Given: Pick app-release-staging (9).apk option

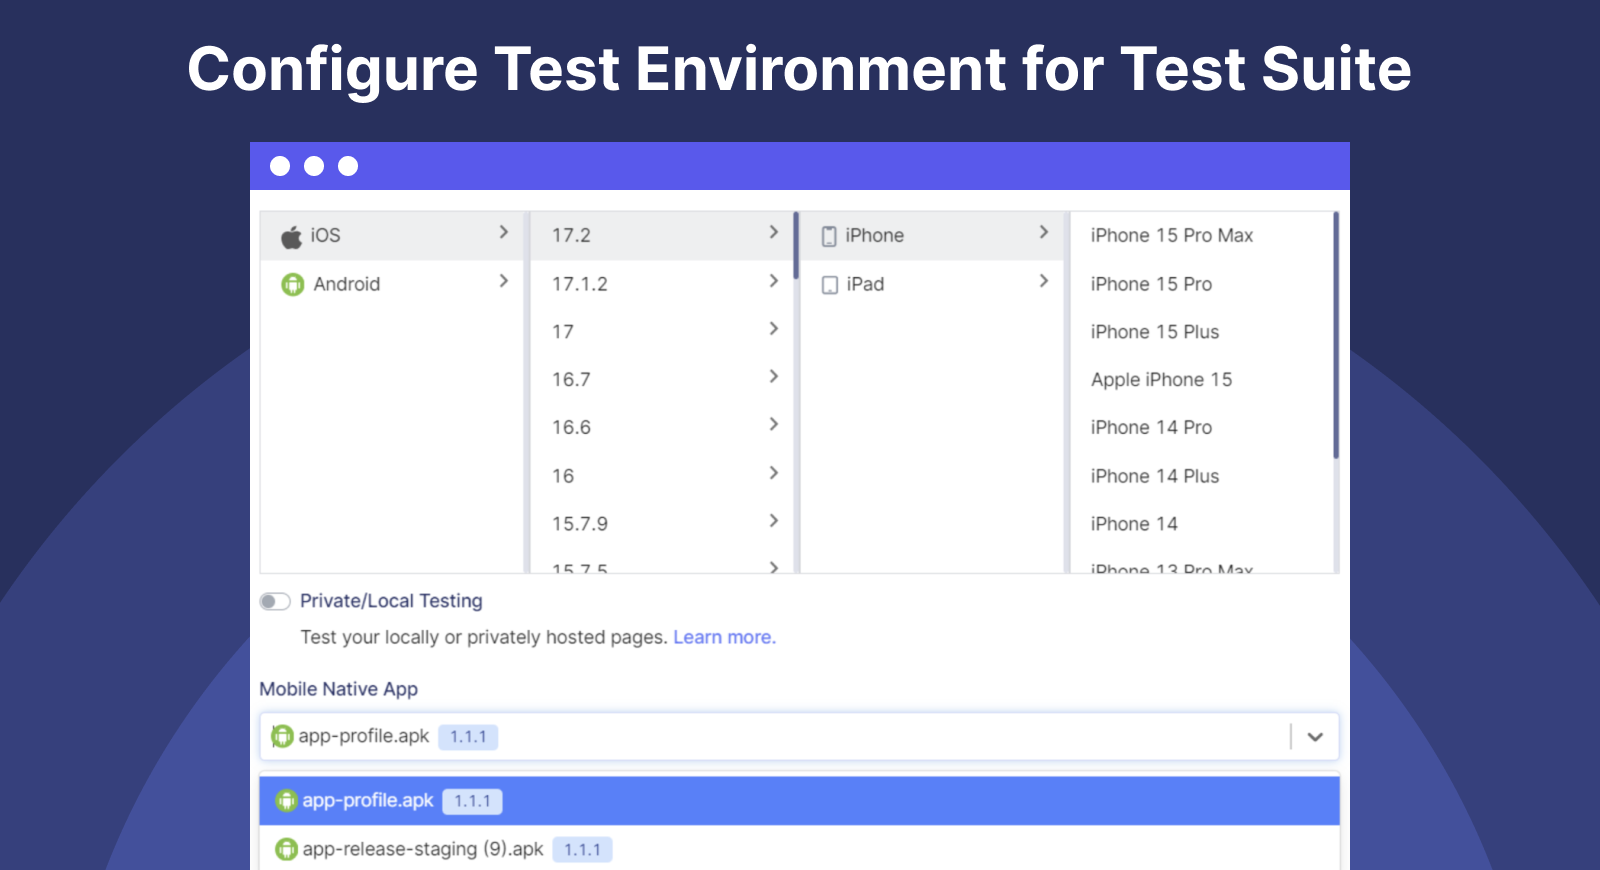Looking at the screenshot, I should (x=799, y=849).
